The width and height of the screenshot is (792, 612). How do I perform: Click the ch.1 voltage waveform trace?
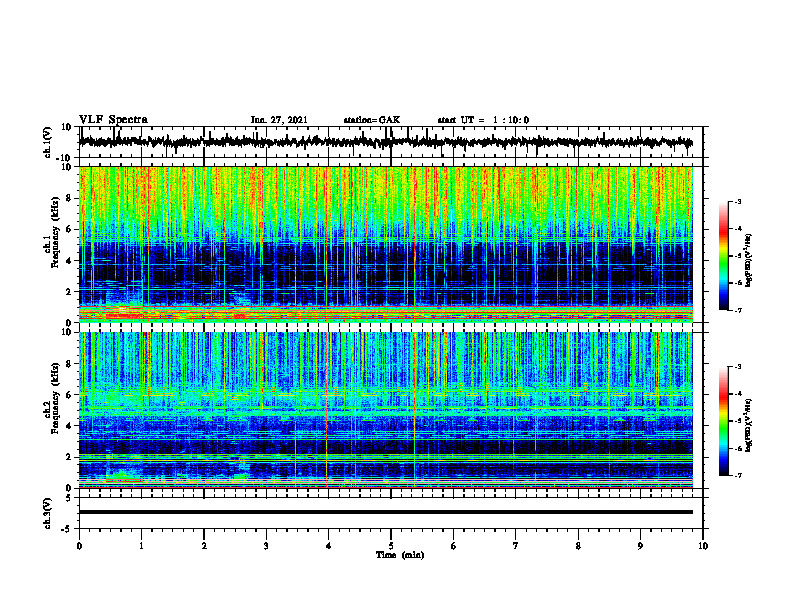coord(385,142)
